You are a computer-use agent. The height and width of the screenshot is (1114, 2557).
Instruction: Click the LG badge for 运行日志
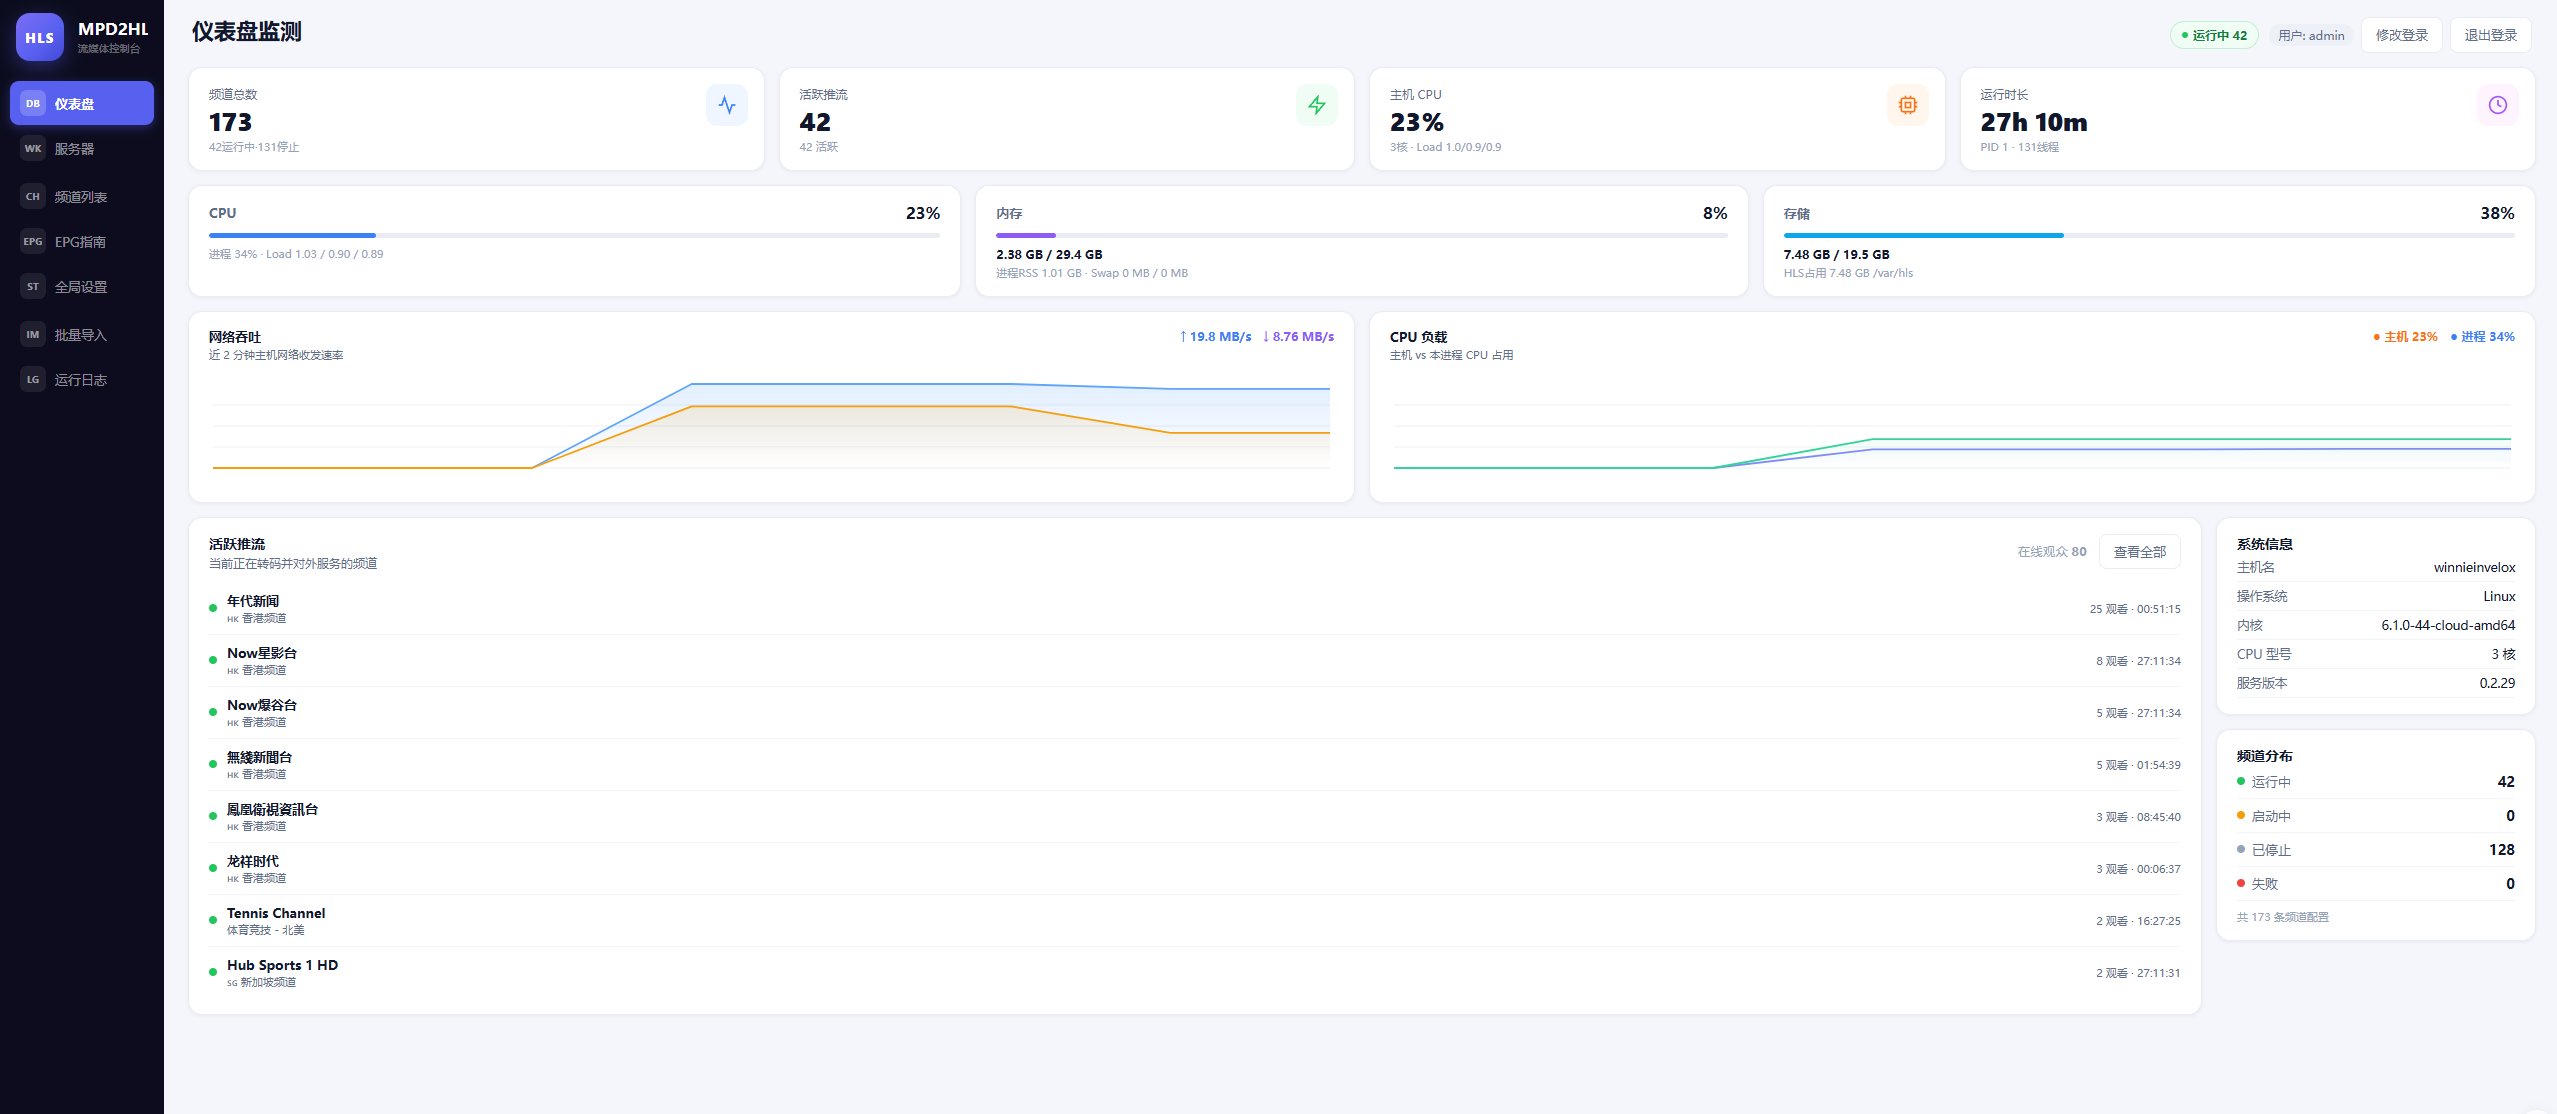tap(33, 379)
